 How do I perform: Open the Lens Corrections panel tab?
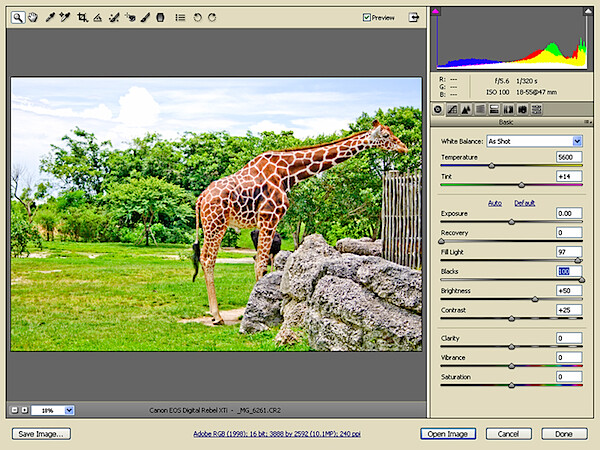click(x=508, y=110)
